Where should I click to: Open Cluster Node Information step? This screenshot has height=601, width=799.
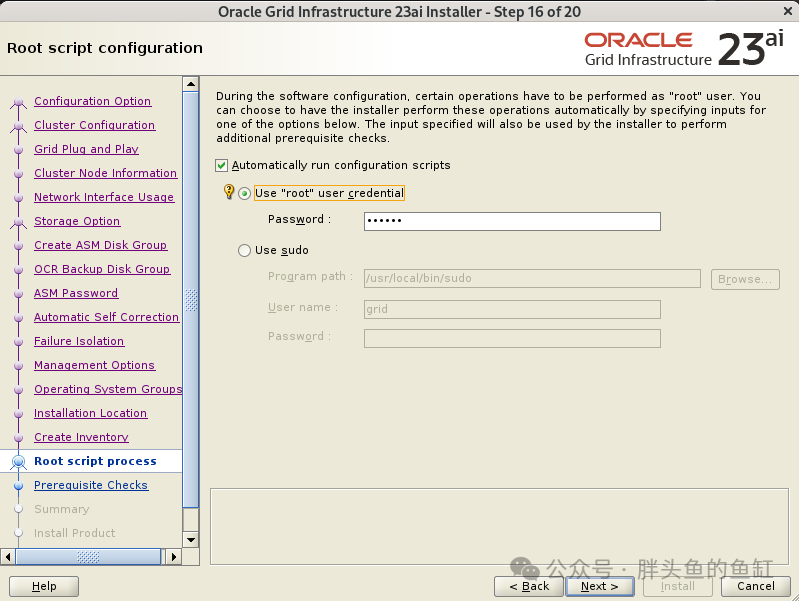click(x=105, y=173)
